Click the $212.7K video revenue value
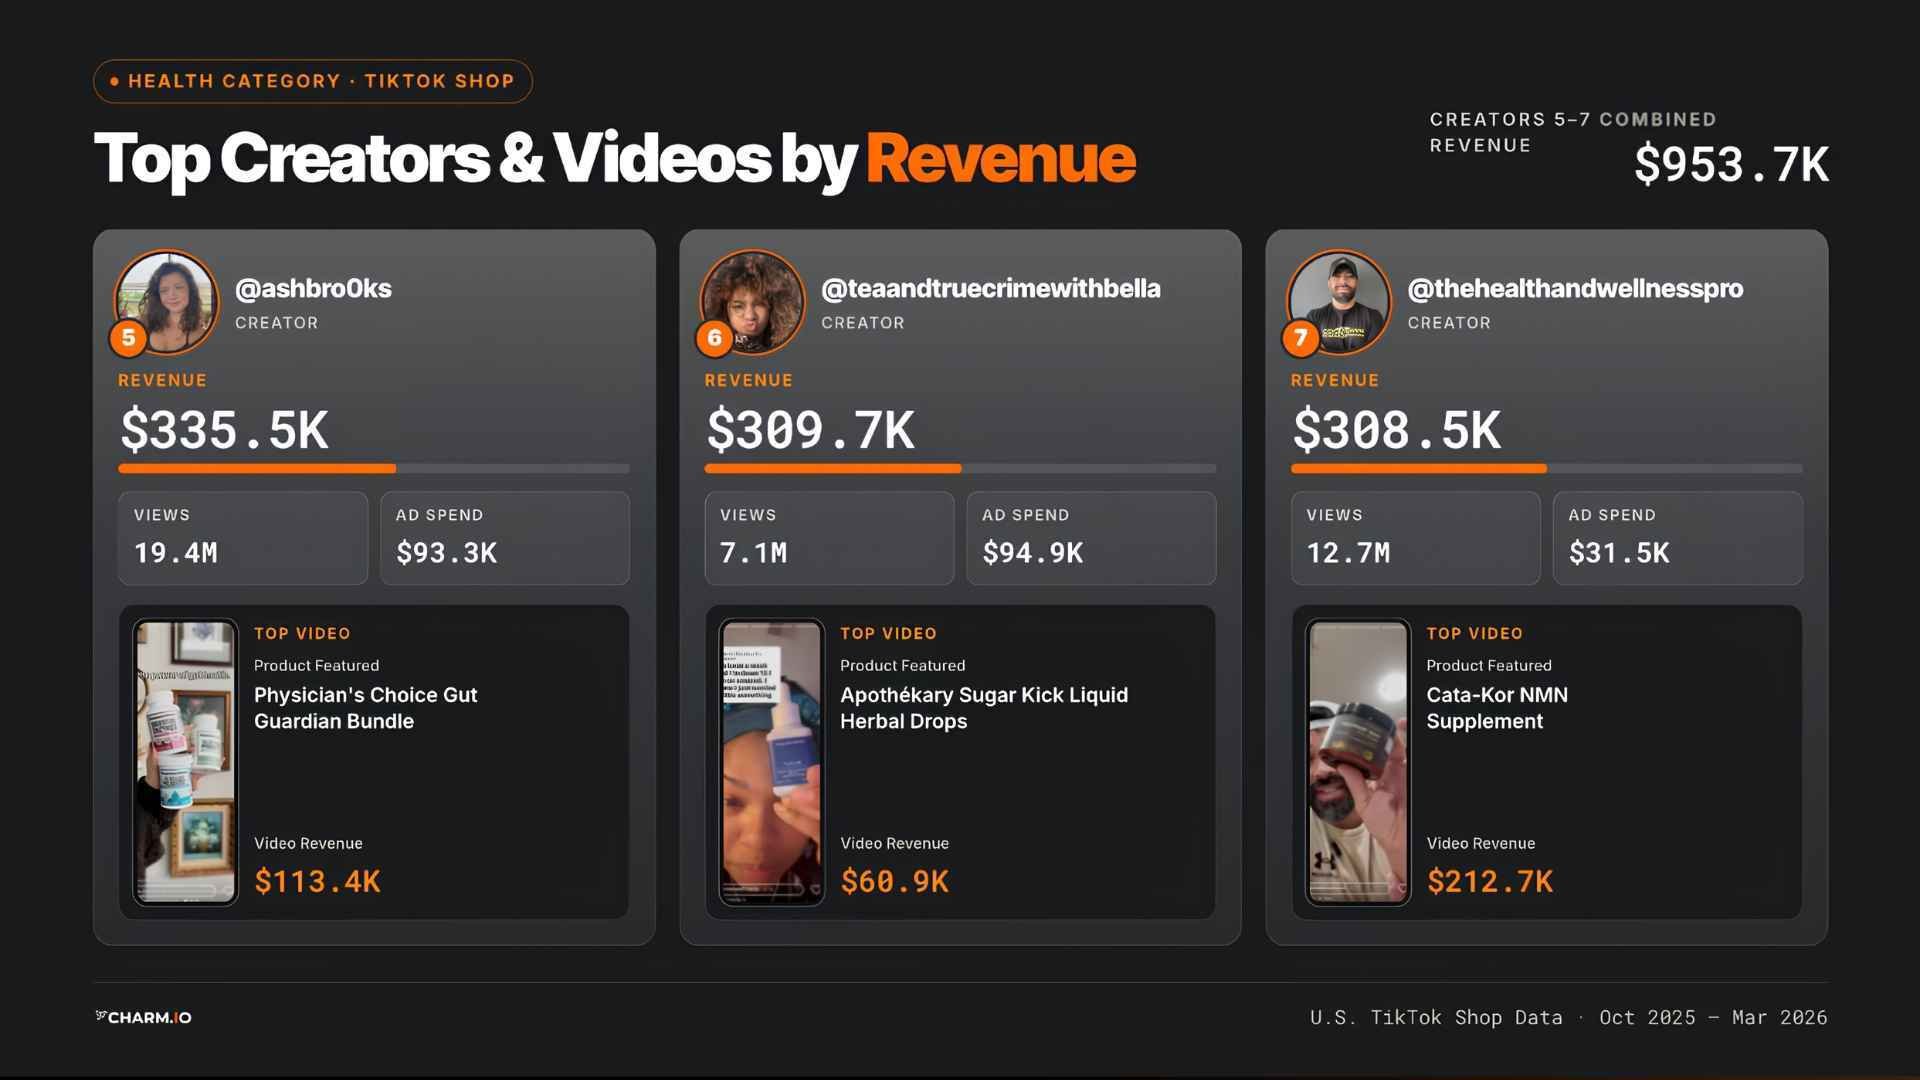This screenshot has width=1920, height=1080. [x=1490, y=881]
